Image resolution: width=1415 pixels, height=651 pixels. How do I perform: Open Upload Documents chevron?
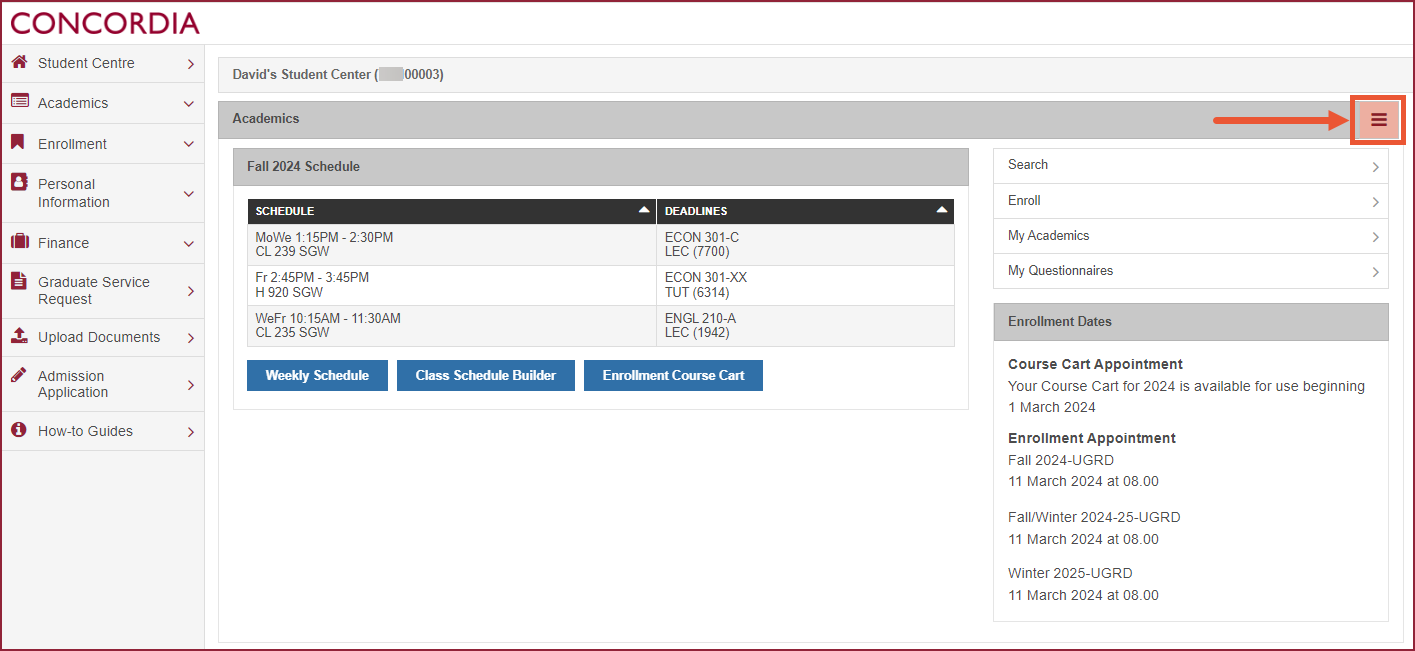coord(190,338)
